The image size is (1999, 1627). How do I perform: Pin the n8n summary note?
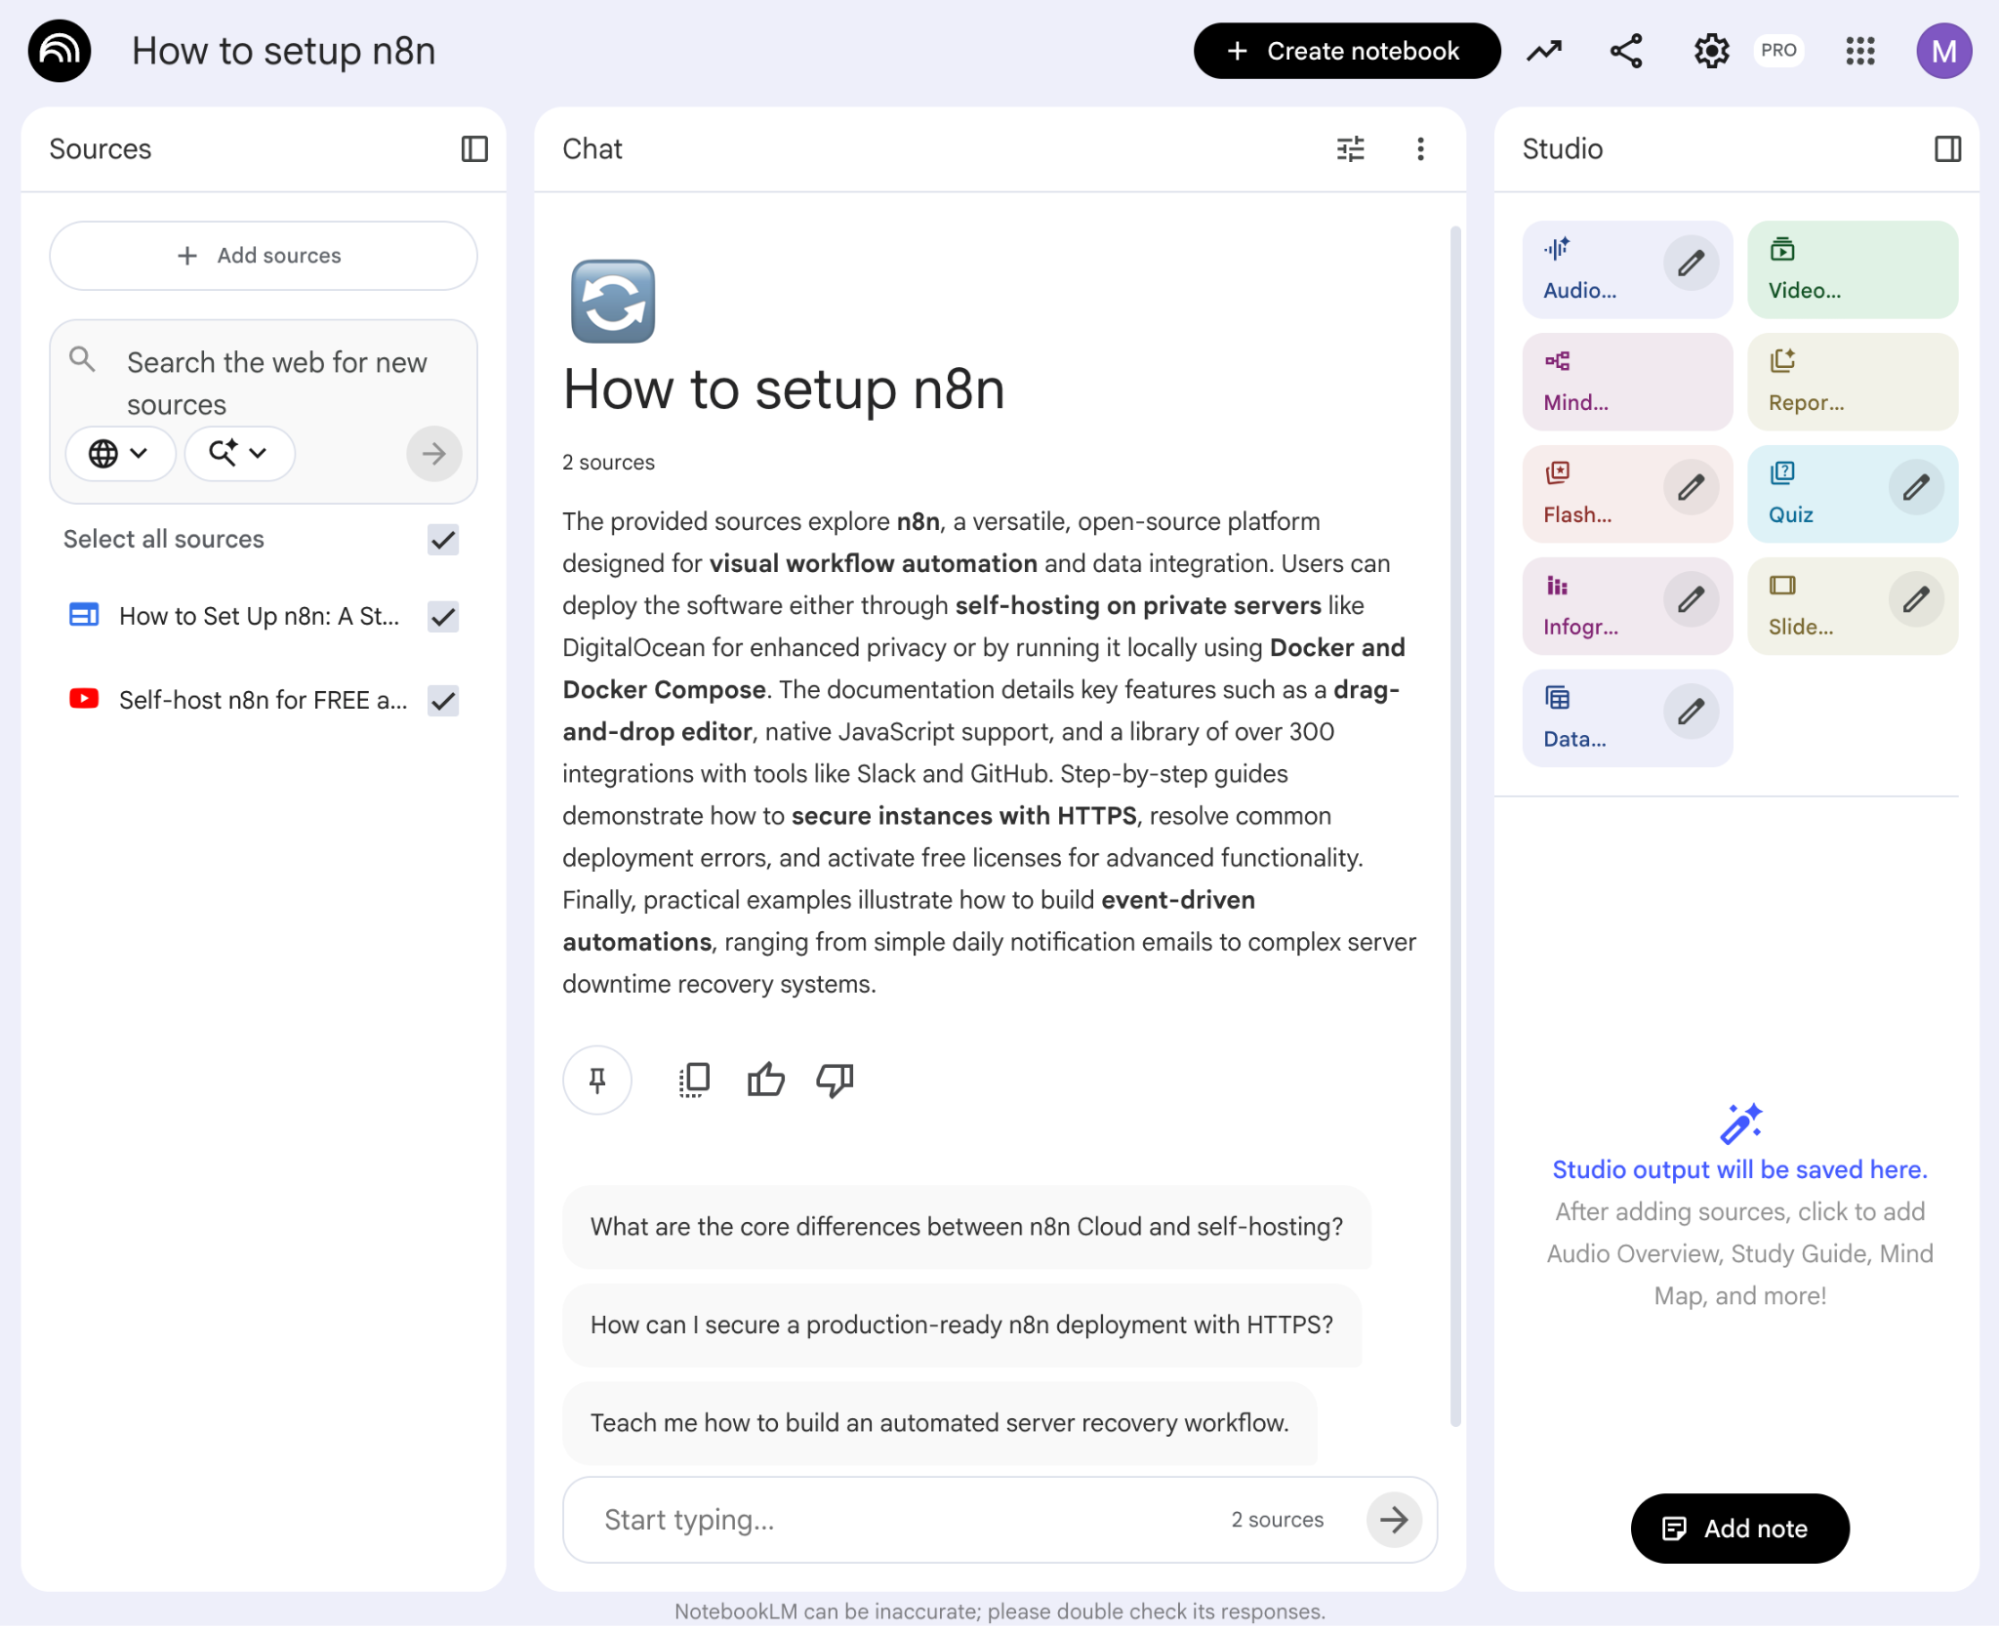(597, 1080)
